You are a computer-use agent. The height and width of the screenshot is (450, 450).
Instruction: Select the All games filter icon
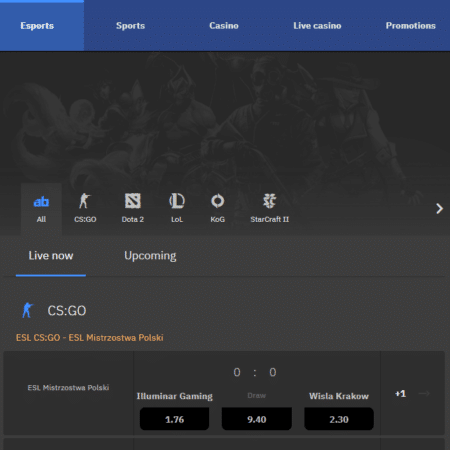[x=41, y=202]
